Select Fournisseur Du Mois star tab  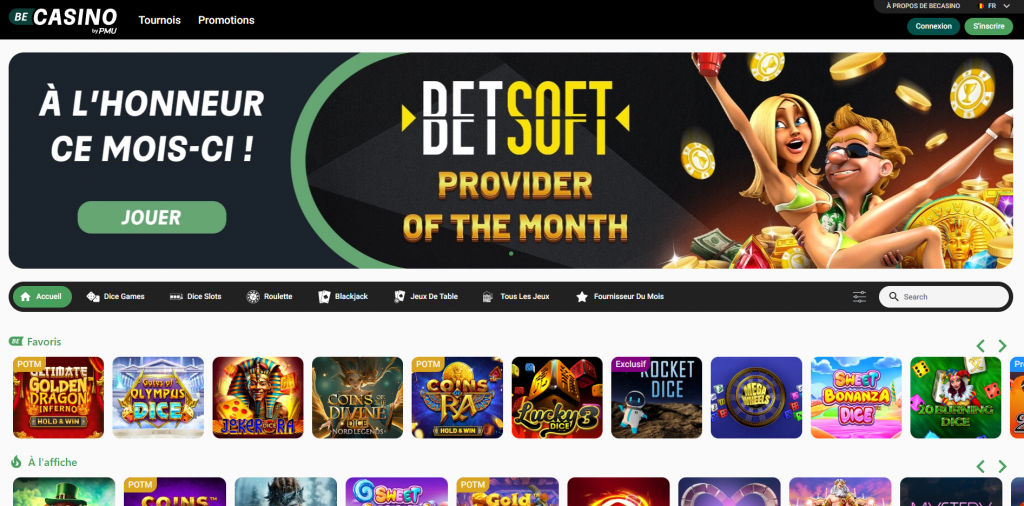(x=620, y=296)
